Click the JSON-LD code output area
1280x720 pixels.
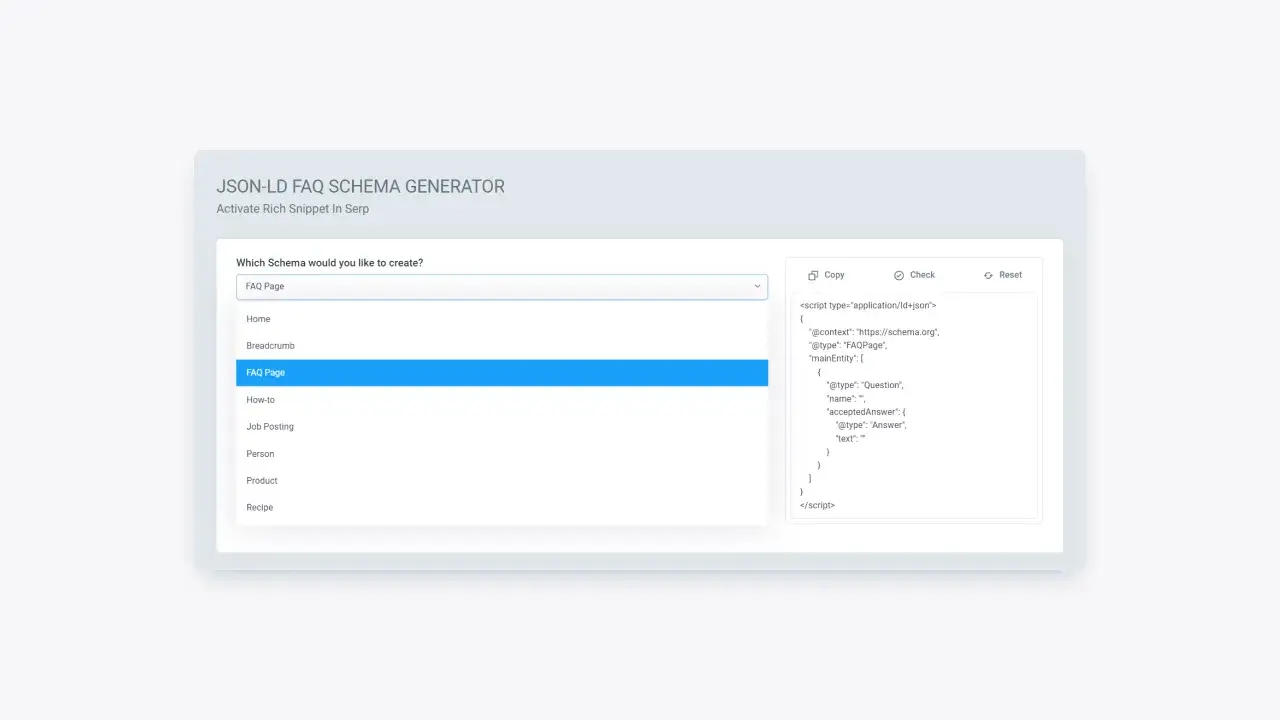[913, 405]
